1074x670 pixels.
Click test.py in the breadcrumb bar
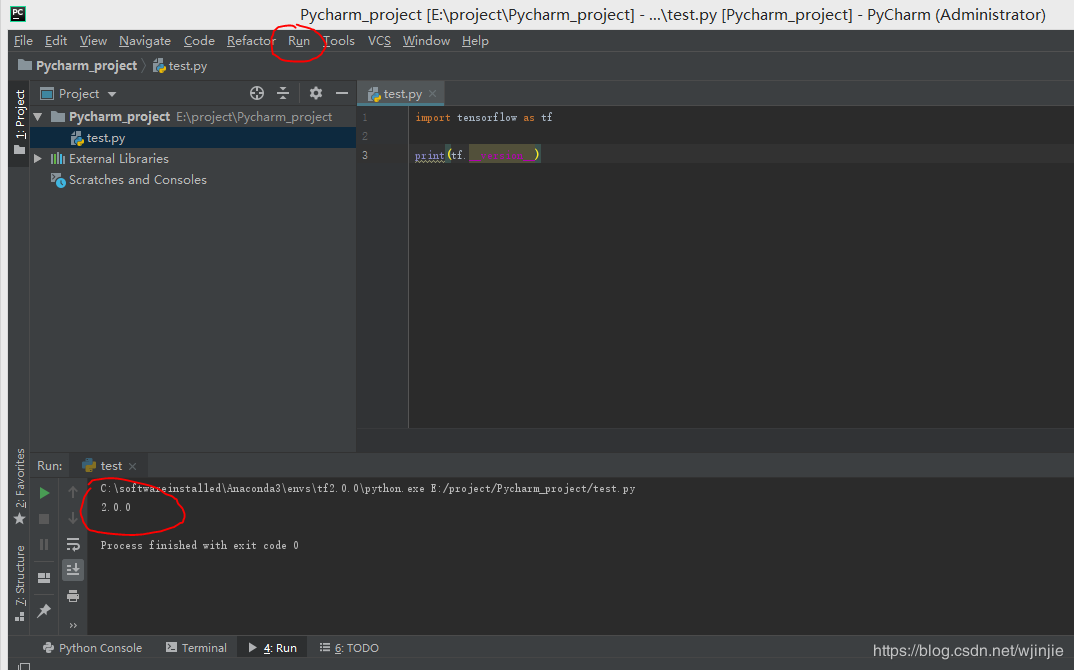[180, 66]
